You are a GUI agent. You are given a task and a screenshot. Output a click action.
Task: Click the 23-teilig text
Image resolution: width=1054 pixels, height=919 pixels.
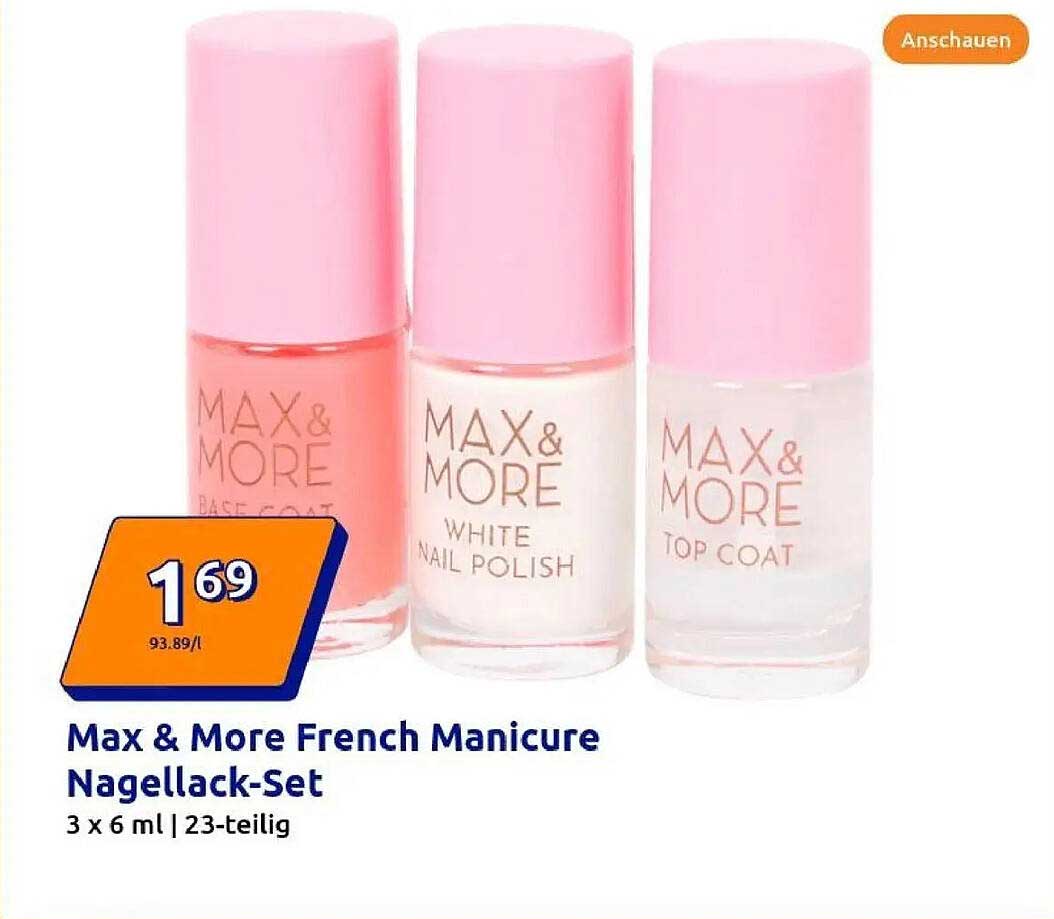click(x=237, y=825)
